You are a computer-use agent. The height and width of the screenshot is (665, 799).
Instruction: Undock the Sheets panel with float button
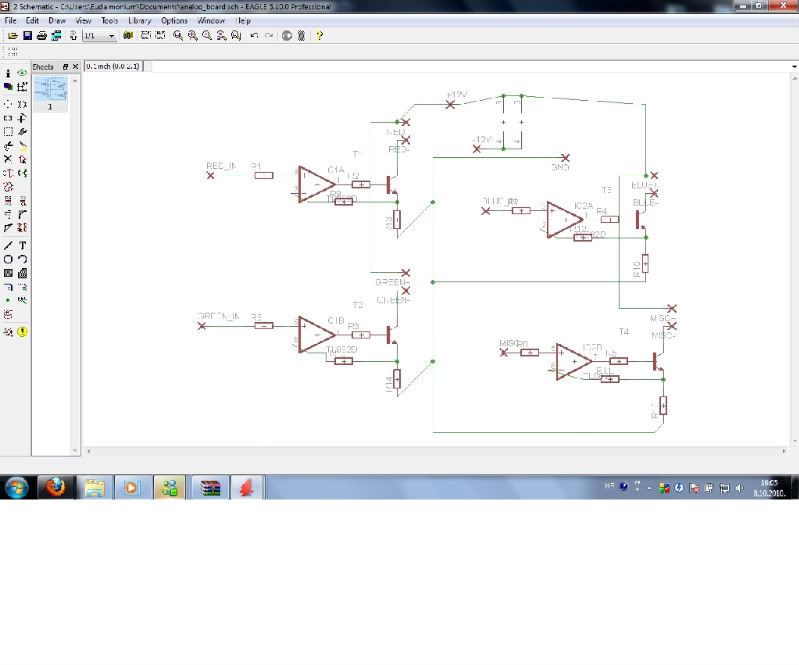click(65, 67)
